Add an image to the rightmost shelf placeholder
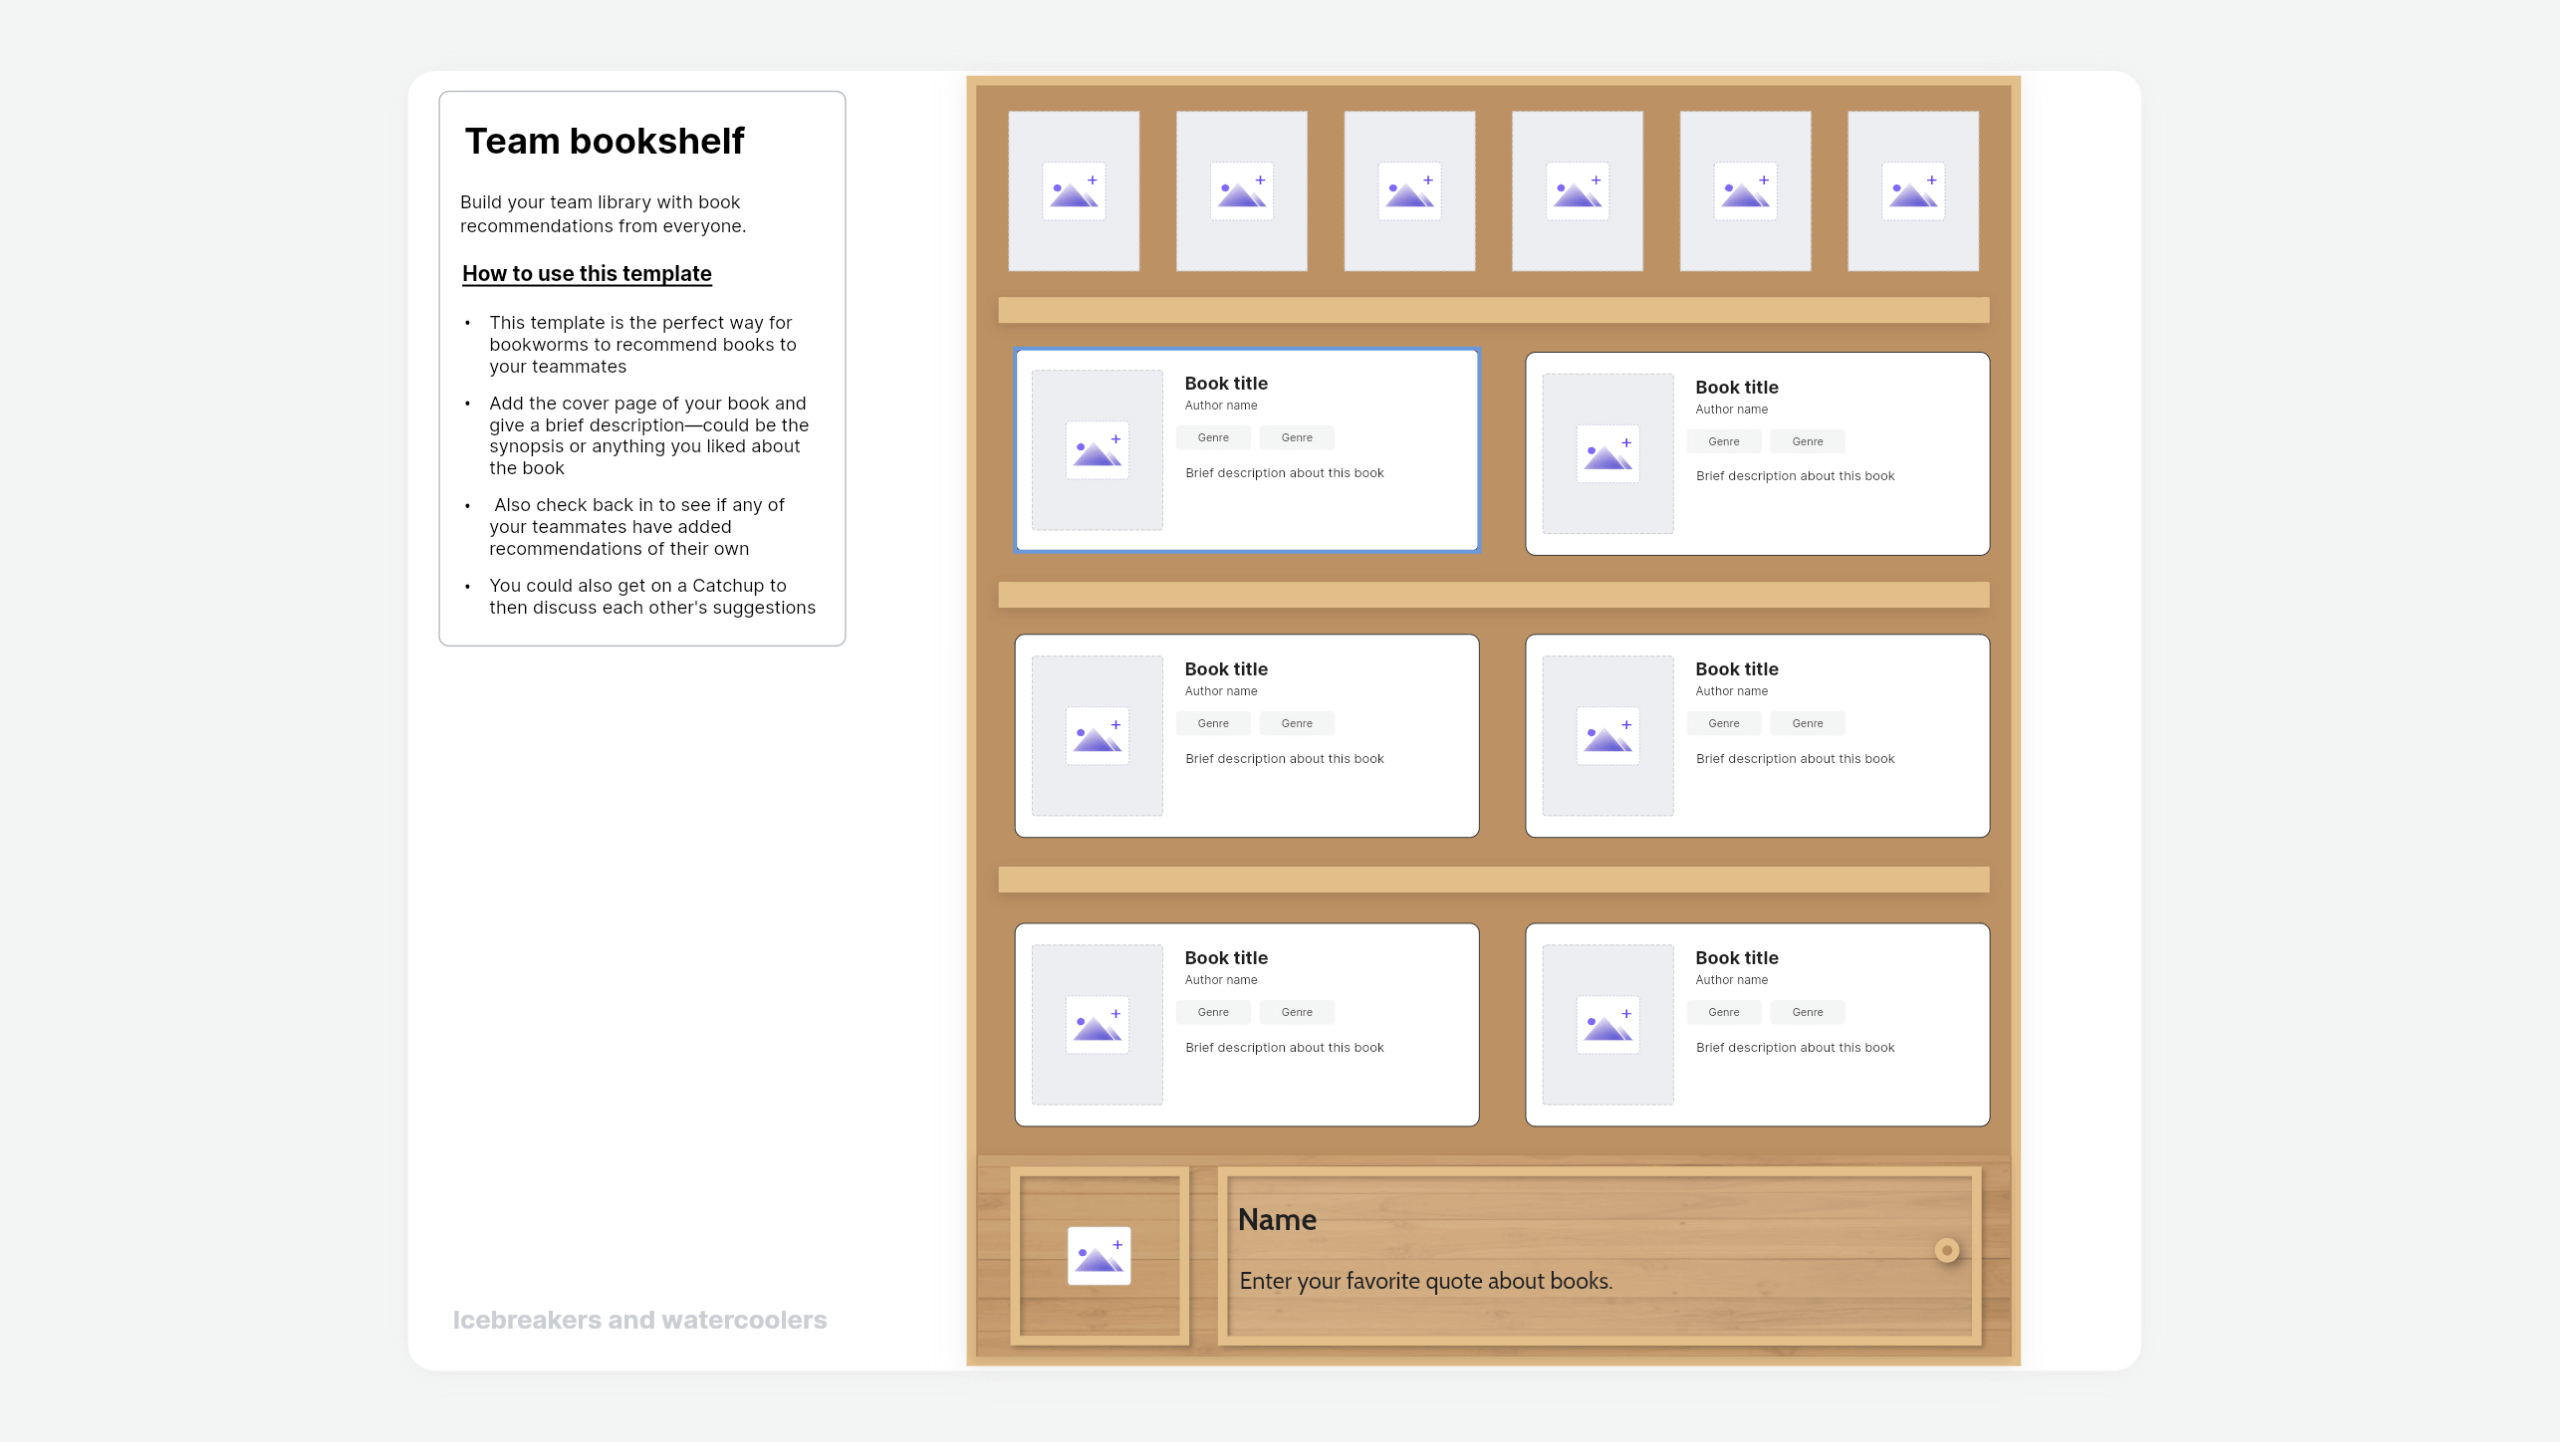This screenshot has height=1442, width=2560. (1913, 190)
